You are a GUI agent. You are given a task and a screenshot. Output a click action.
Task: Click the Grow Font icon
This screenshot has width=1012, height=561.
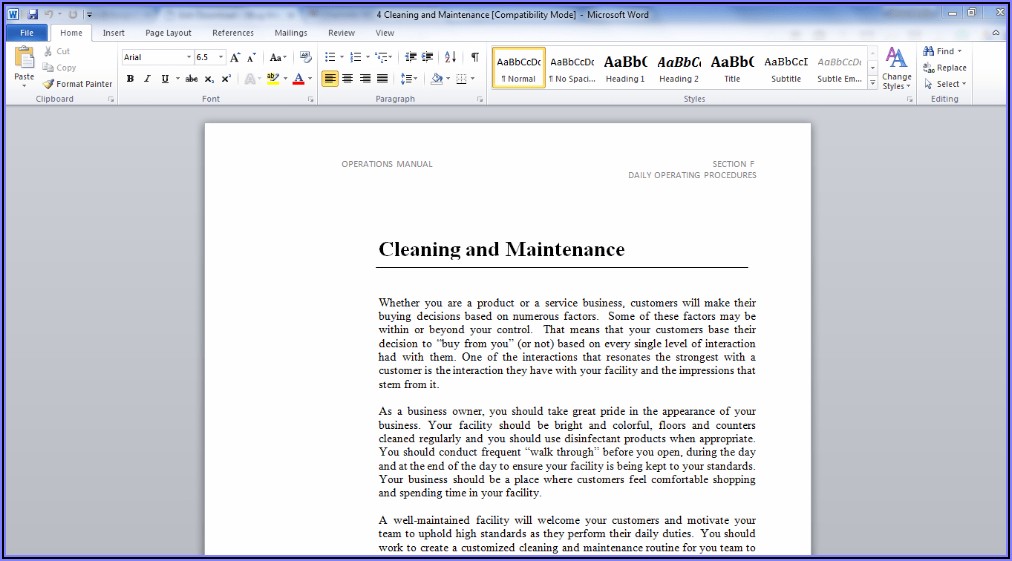click(x=236, y=58)
